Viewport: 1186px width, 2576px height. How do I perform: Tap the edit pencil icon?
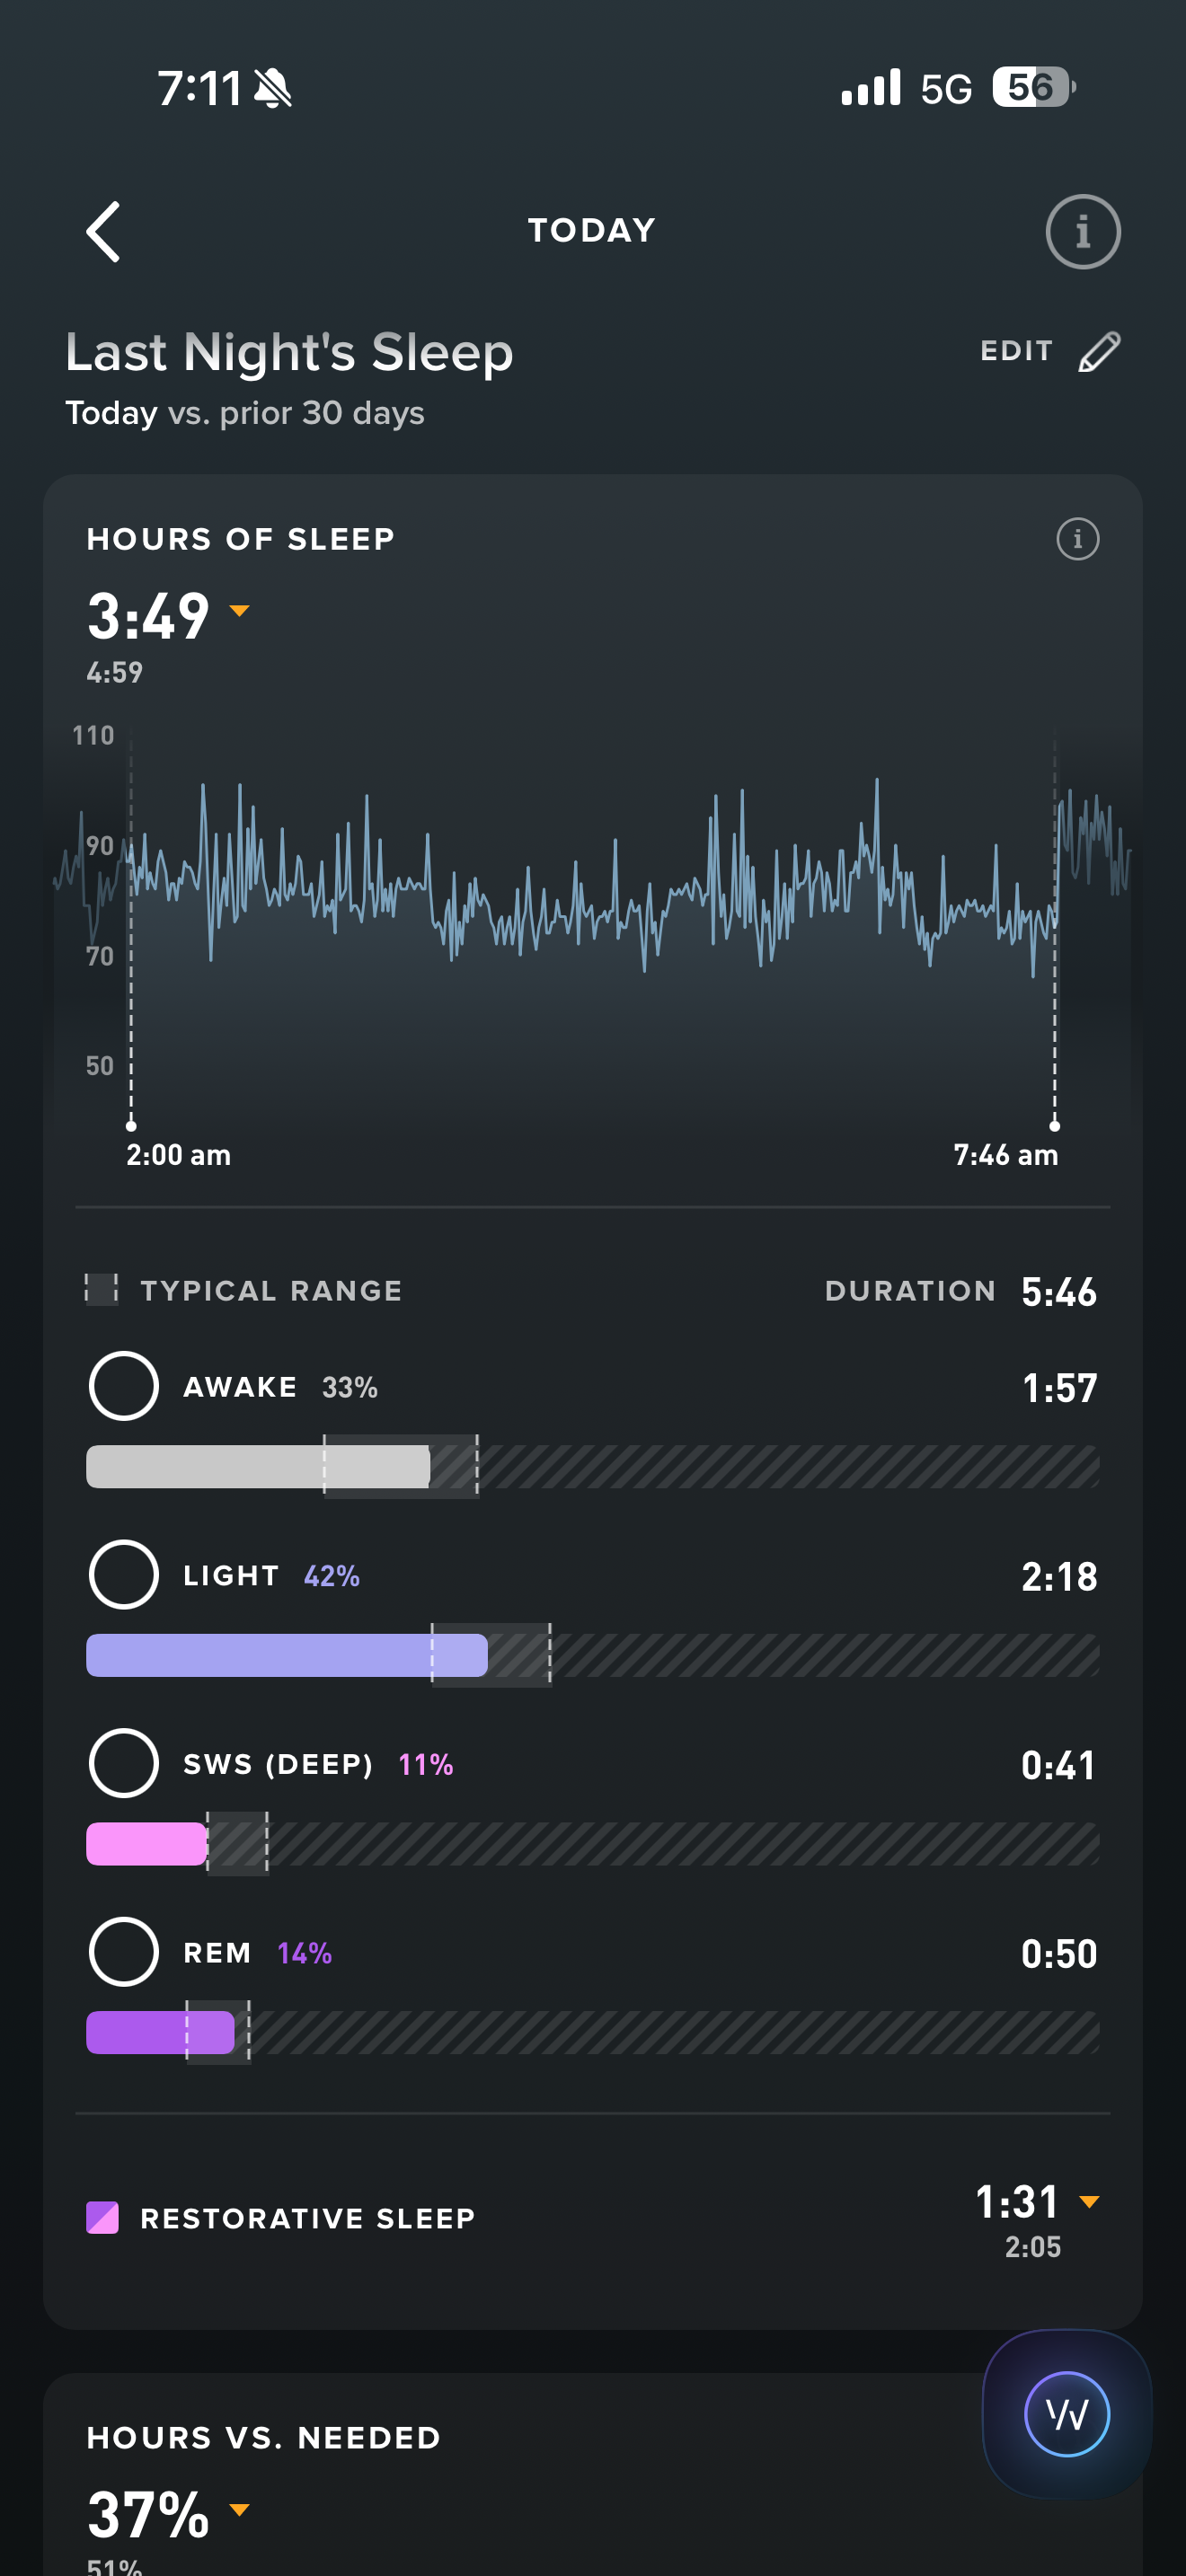(1099, 352)
